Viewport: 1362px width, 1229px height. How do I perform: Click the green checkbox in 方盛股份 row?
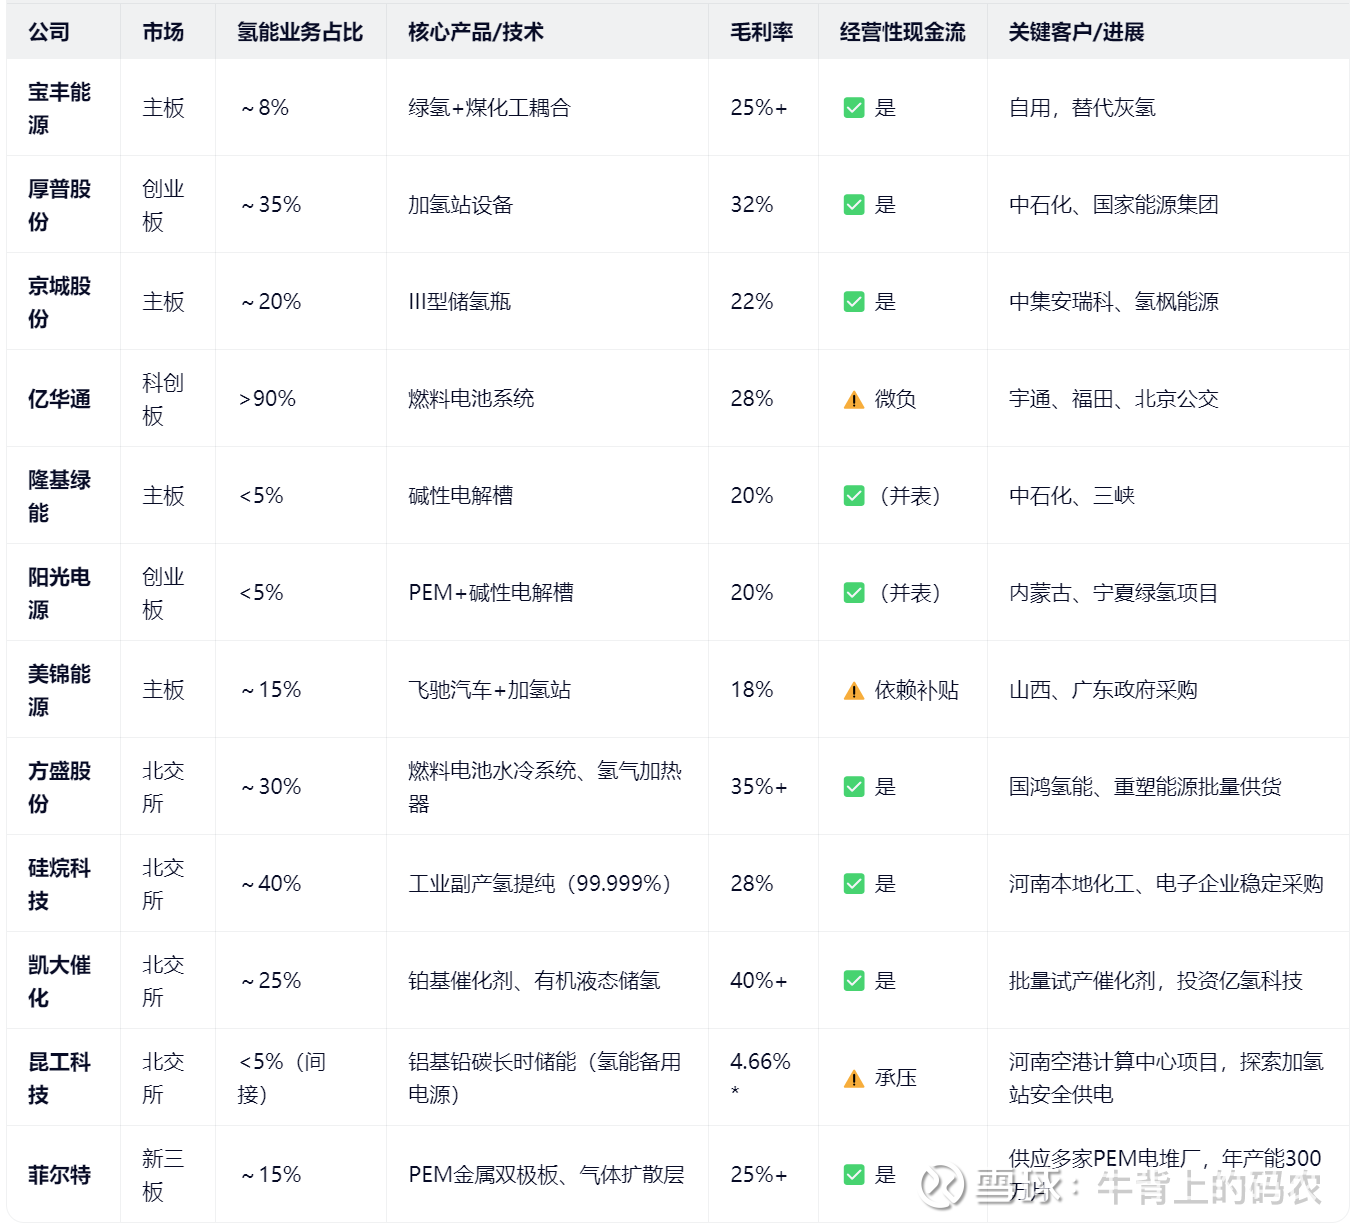854,787
